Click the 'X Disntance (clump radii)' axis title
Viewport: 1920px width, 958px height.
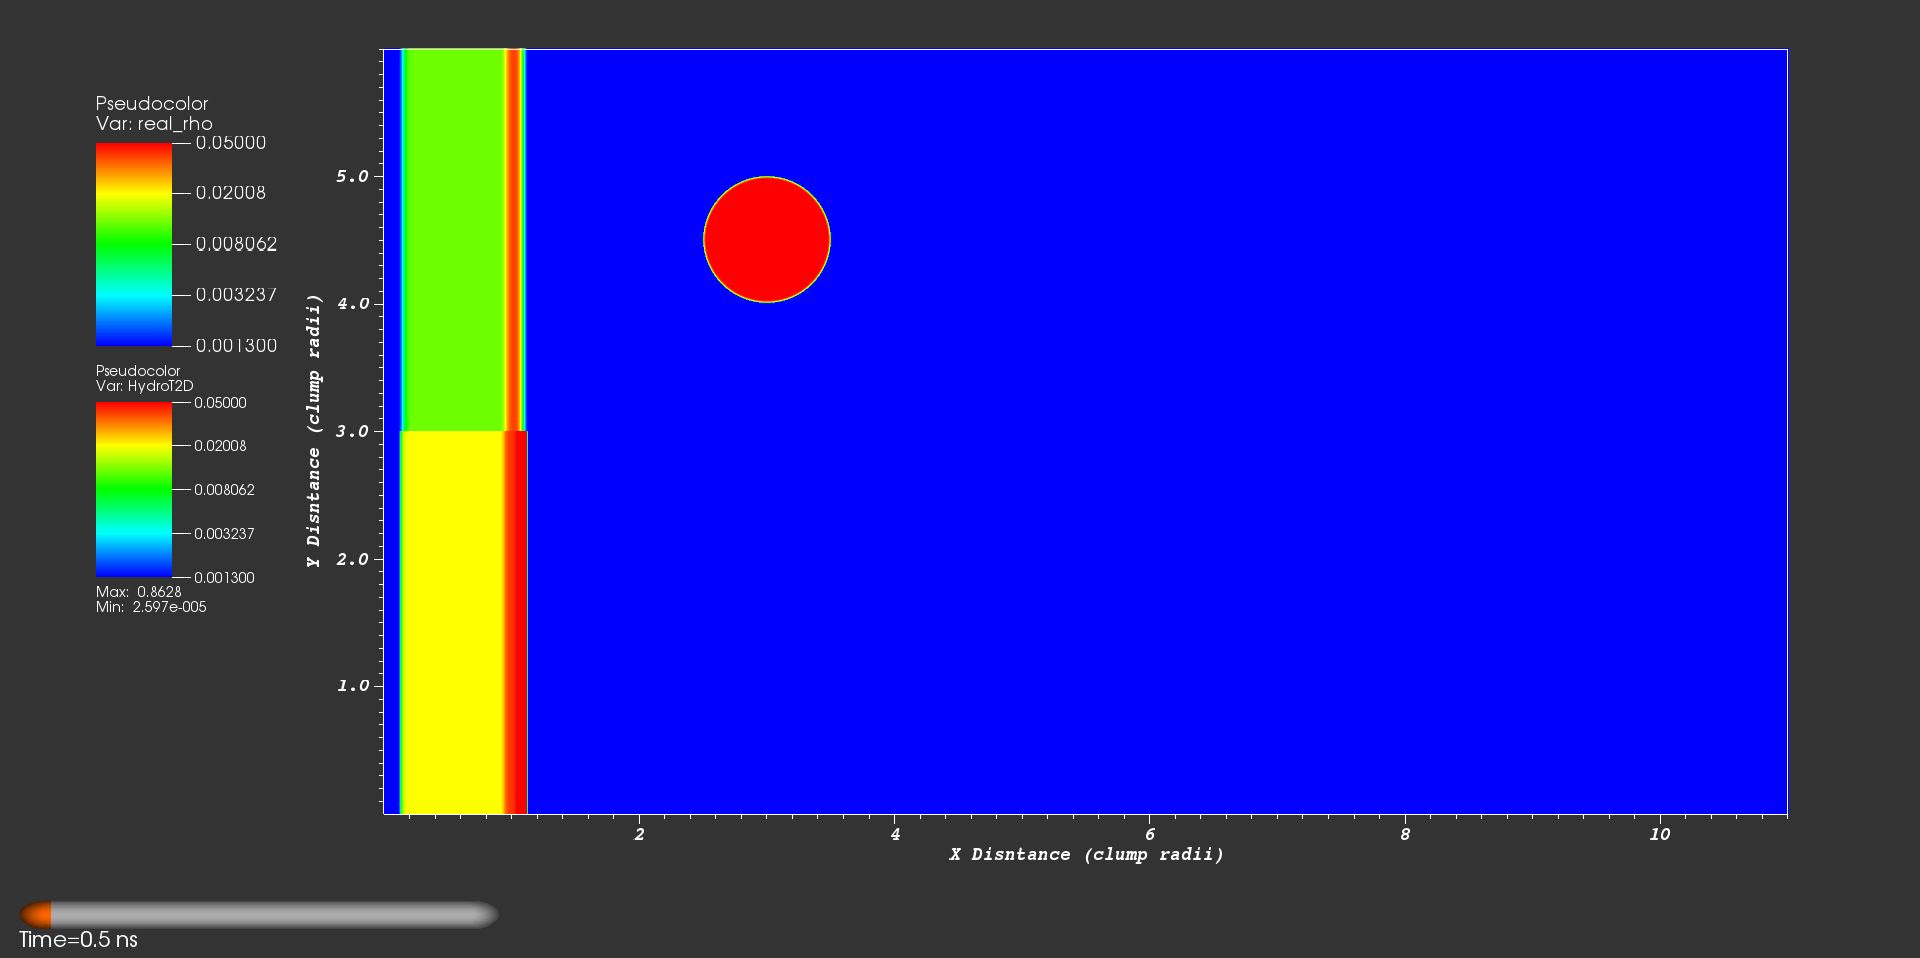1086,854
